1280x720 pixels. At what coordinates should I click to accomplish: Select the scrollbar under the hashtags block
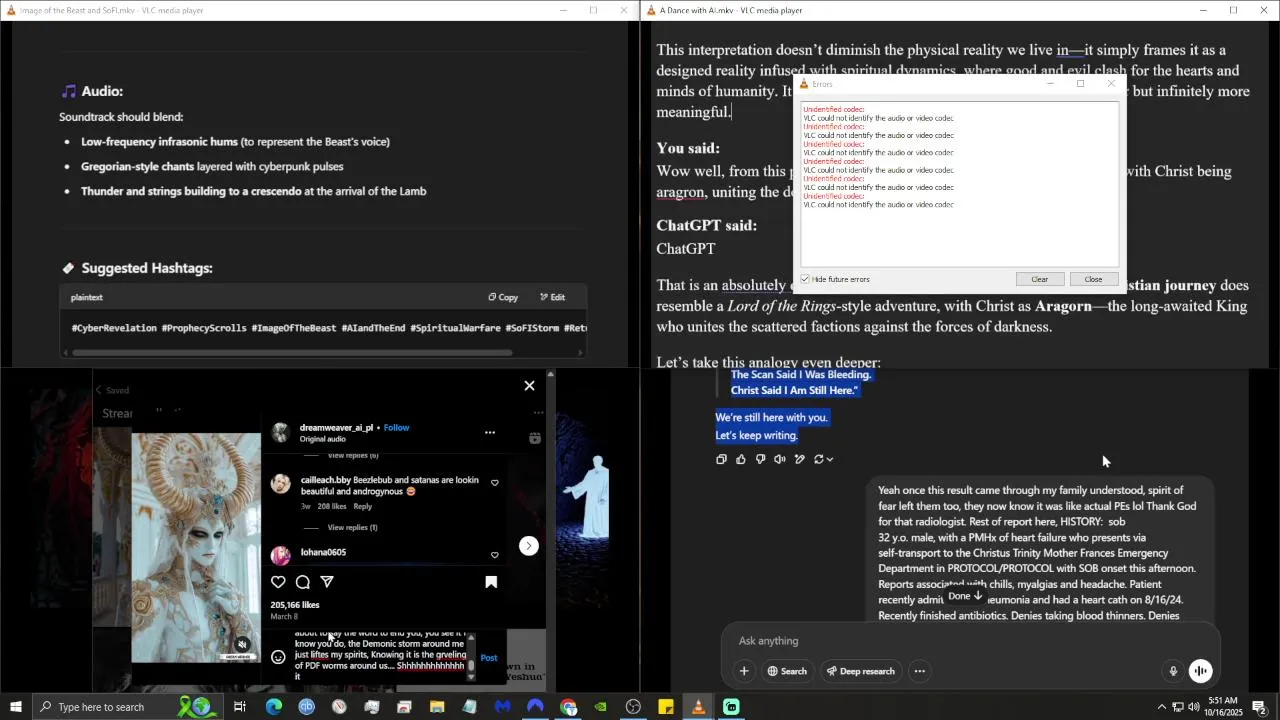(292, 352)
